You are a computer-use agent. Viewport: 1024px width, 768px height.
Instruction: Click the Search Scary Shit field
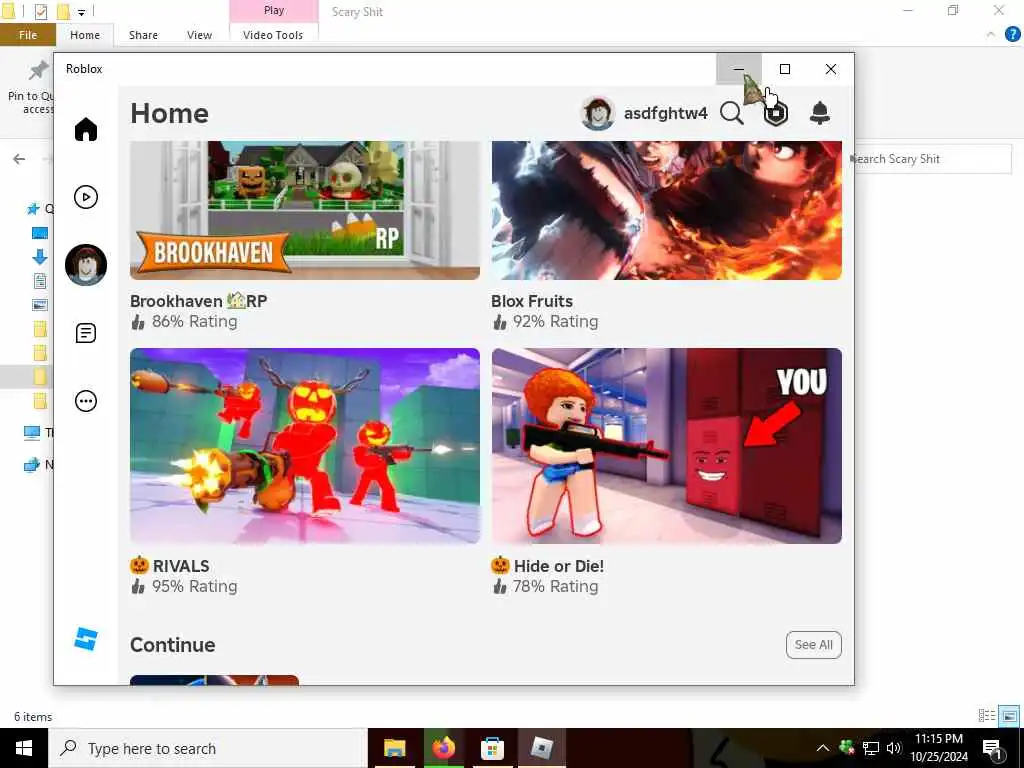[932, 159]
